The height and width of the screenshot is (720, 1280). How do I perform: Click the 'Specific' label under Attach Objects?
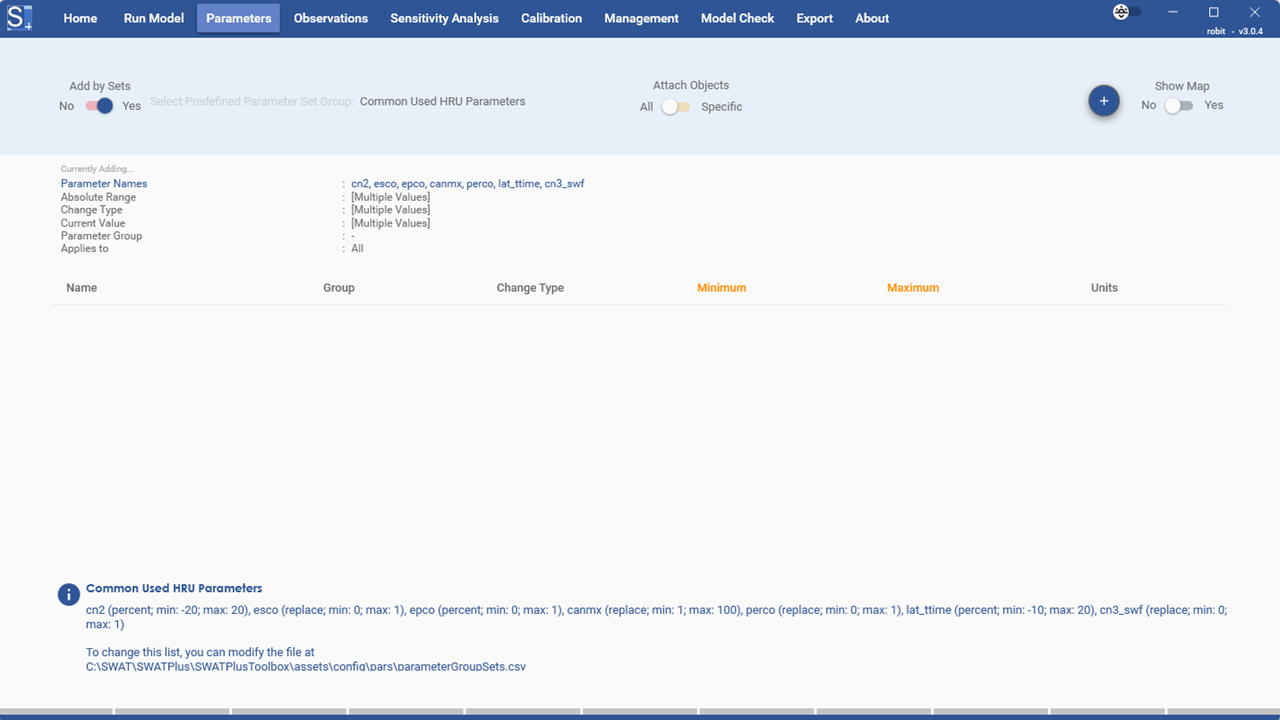click(722, 107)
